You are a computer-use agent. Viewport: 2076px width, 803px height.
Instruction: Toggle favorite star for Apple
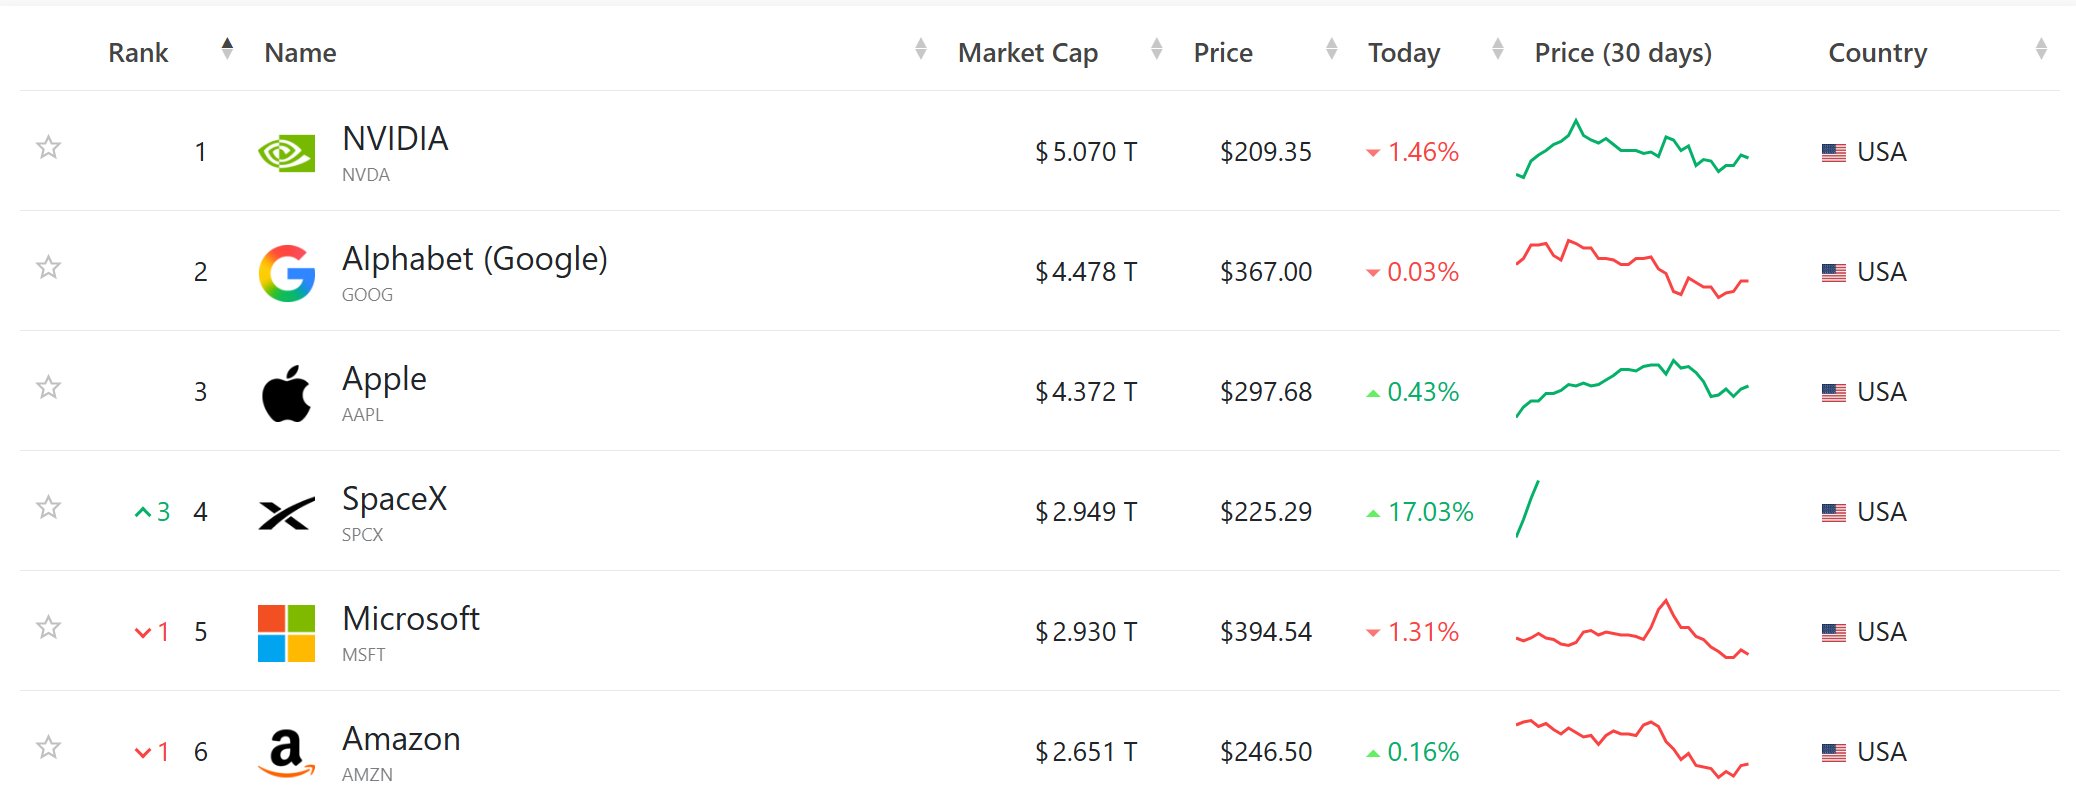48,387
